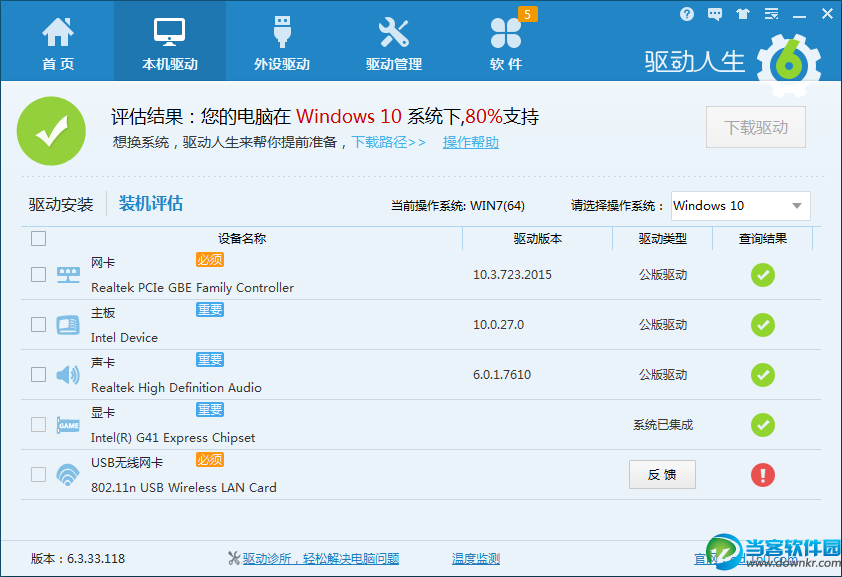Minimize the 驱动人生 window
842x577 pixels.
pos(800,14)
